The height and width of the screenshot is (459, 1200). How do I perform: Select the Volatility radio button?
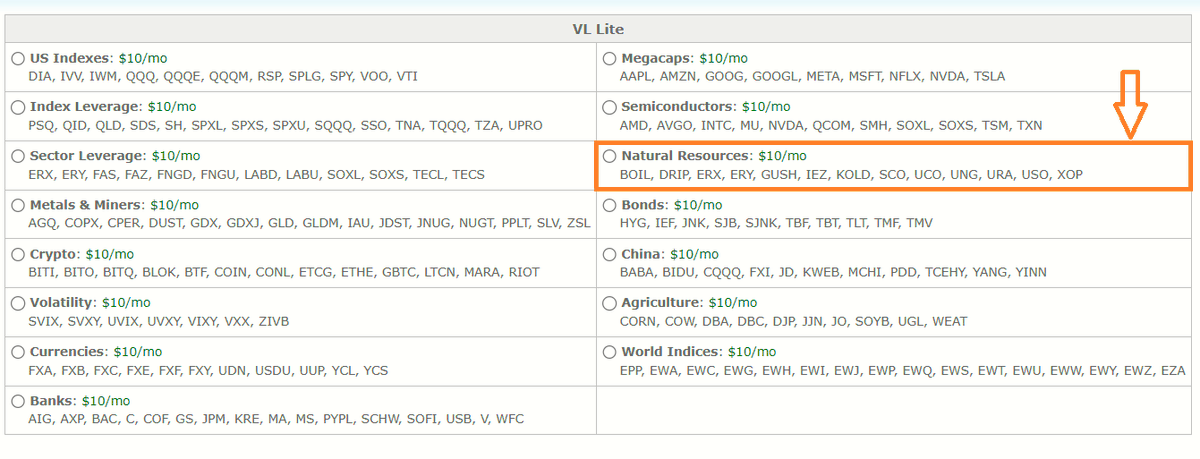[18, 303]
